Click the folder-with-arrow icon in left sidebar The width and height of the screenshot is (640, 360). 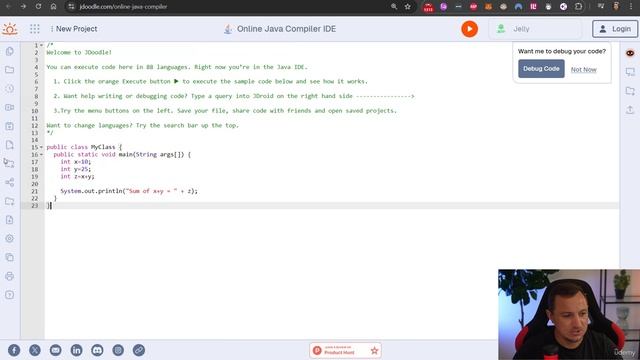[10, 201]
